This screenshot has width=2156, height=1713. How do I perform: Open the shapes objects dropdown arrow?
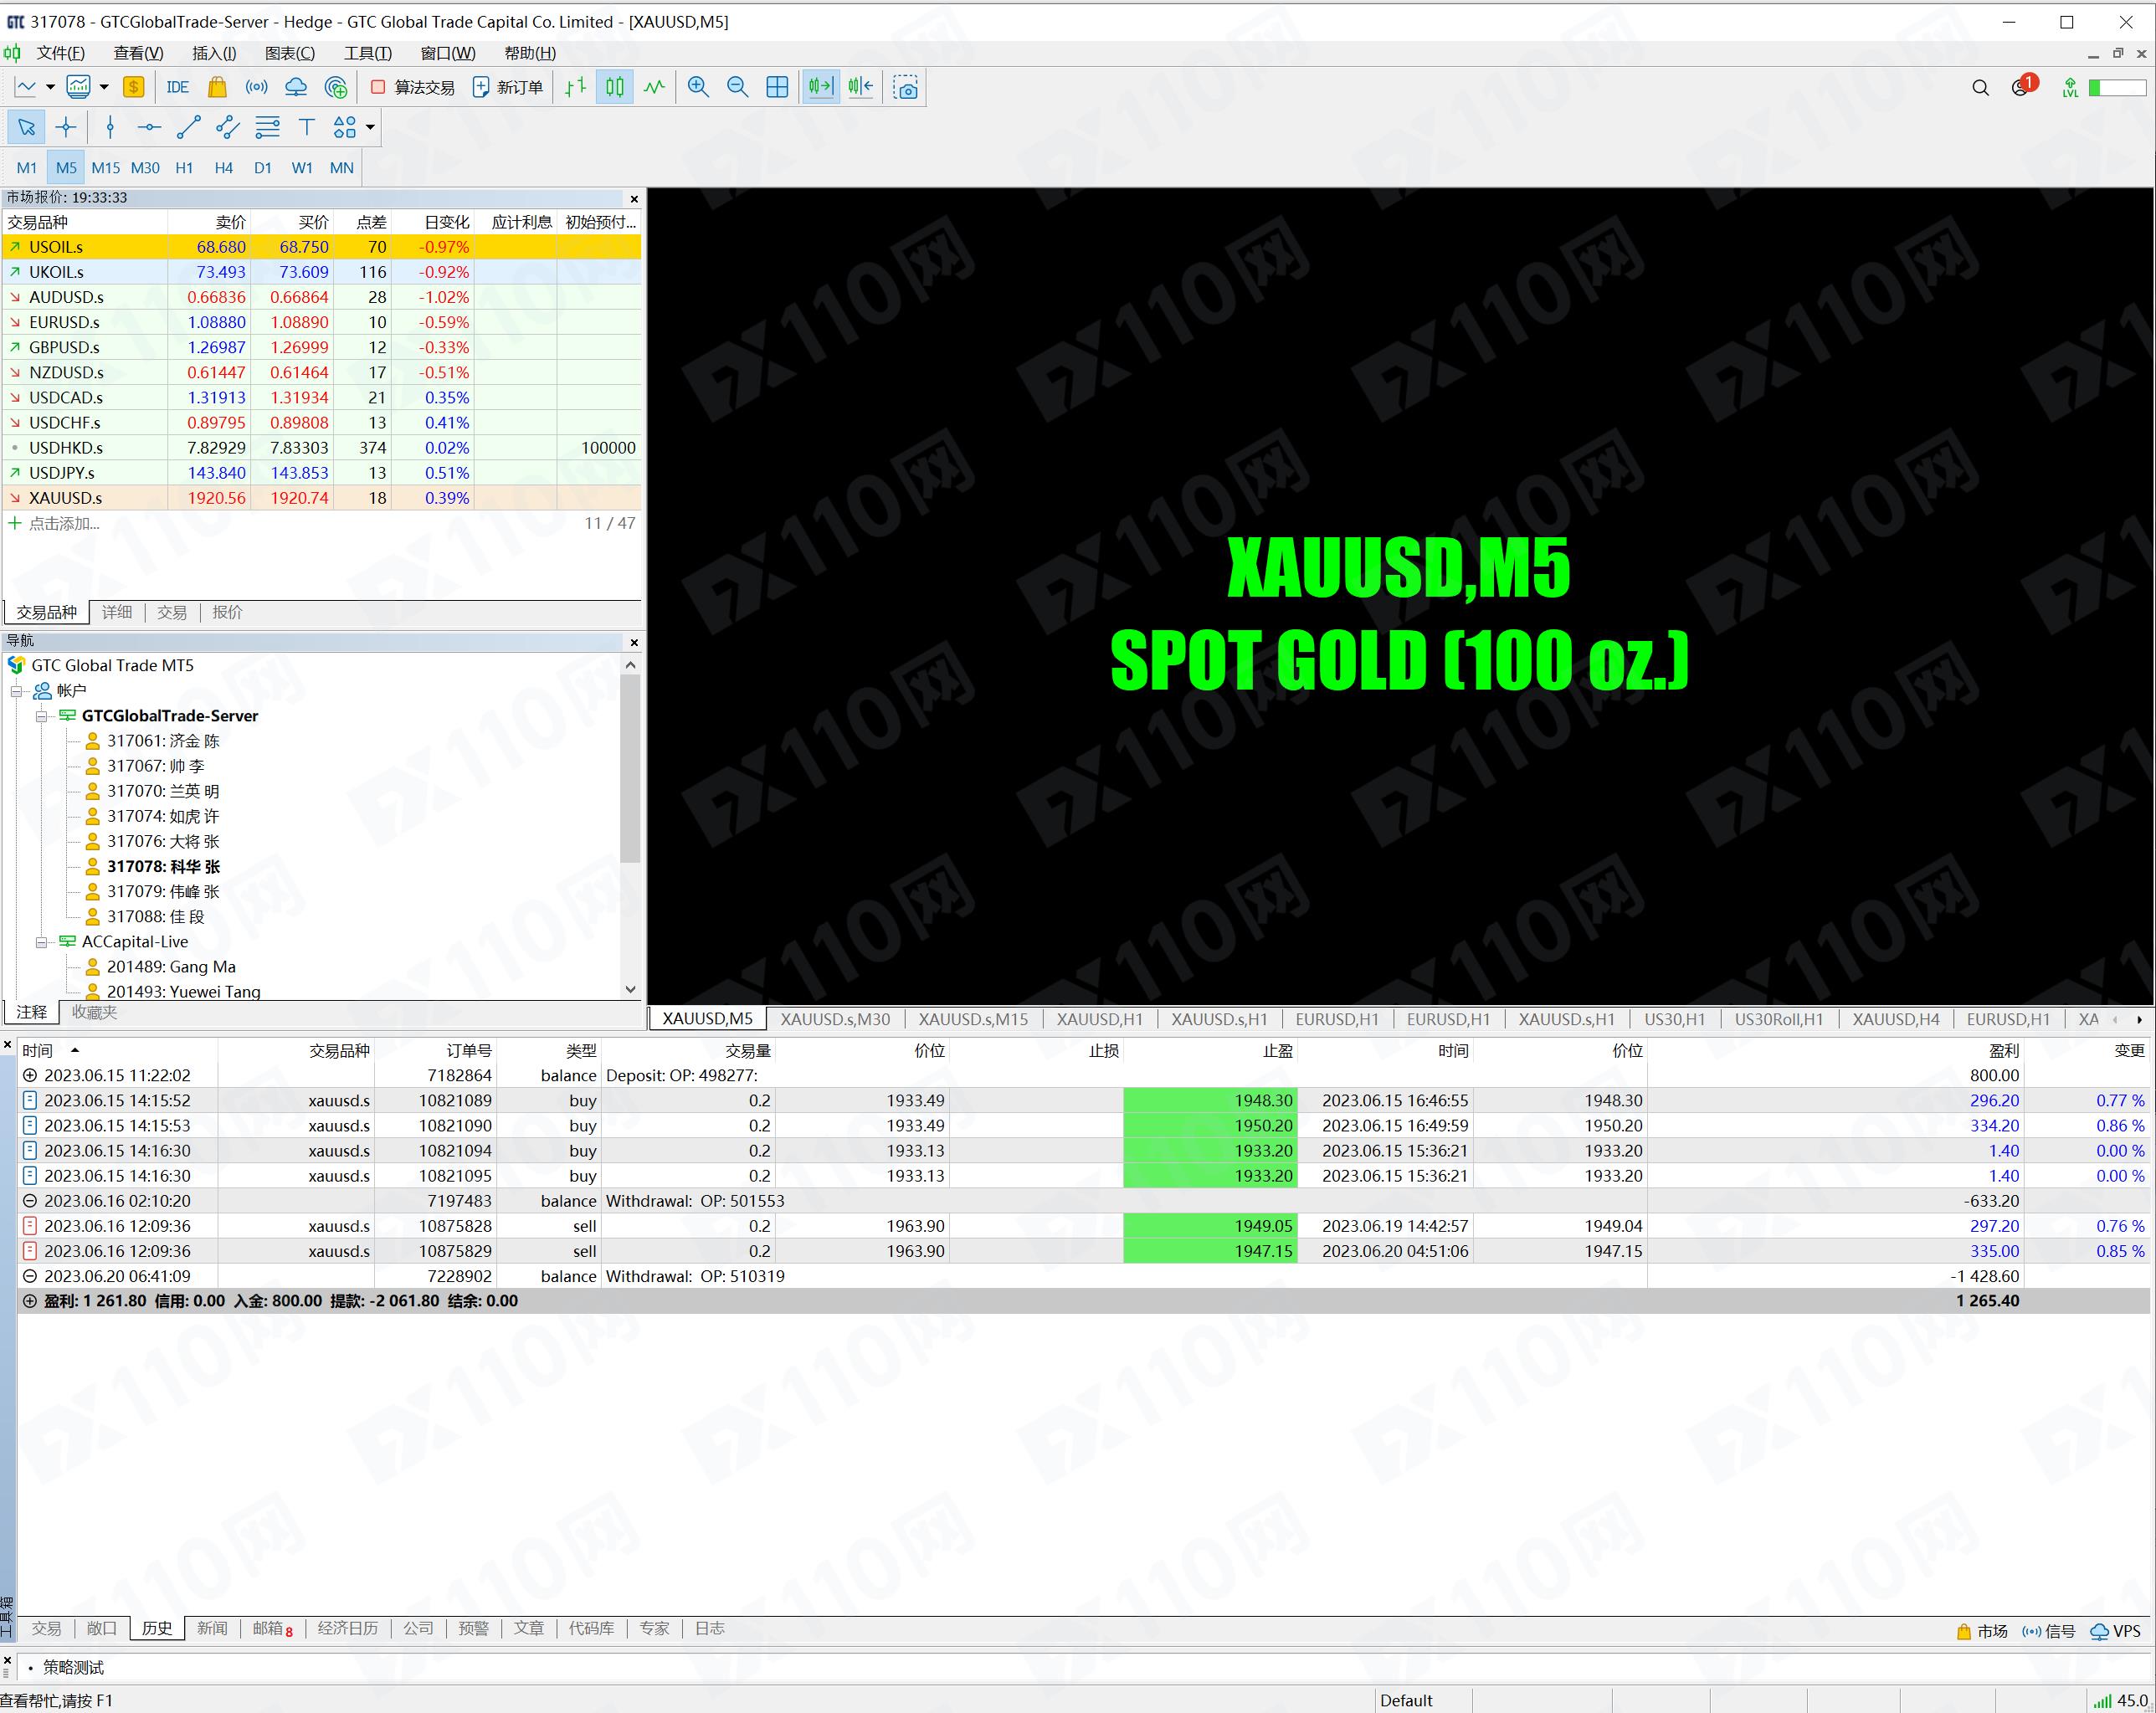[370, 127]
